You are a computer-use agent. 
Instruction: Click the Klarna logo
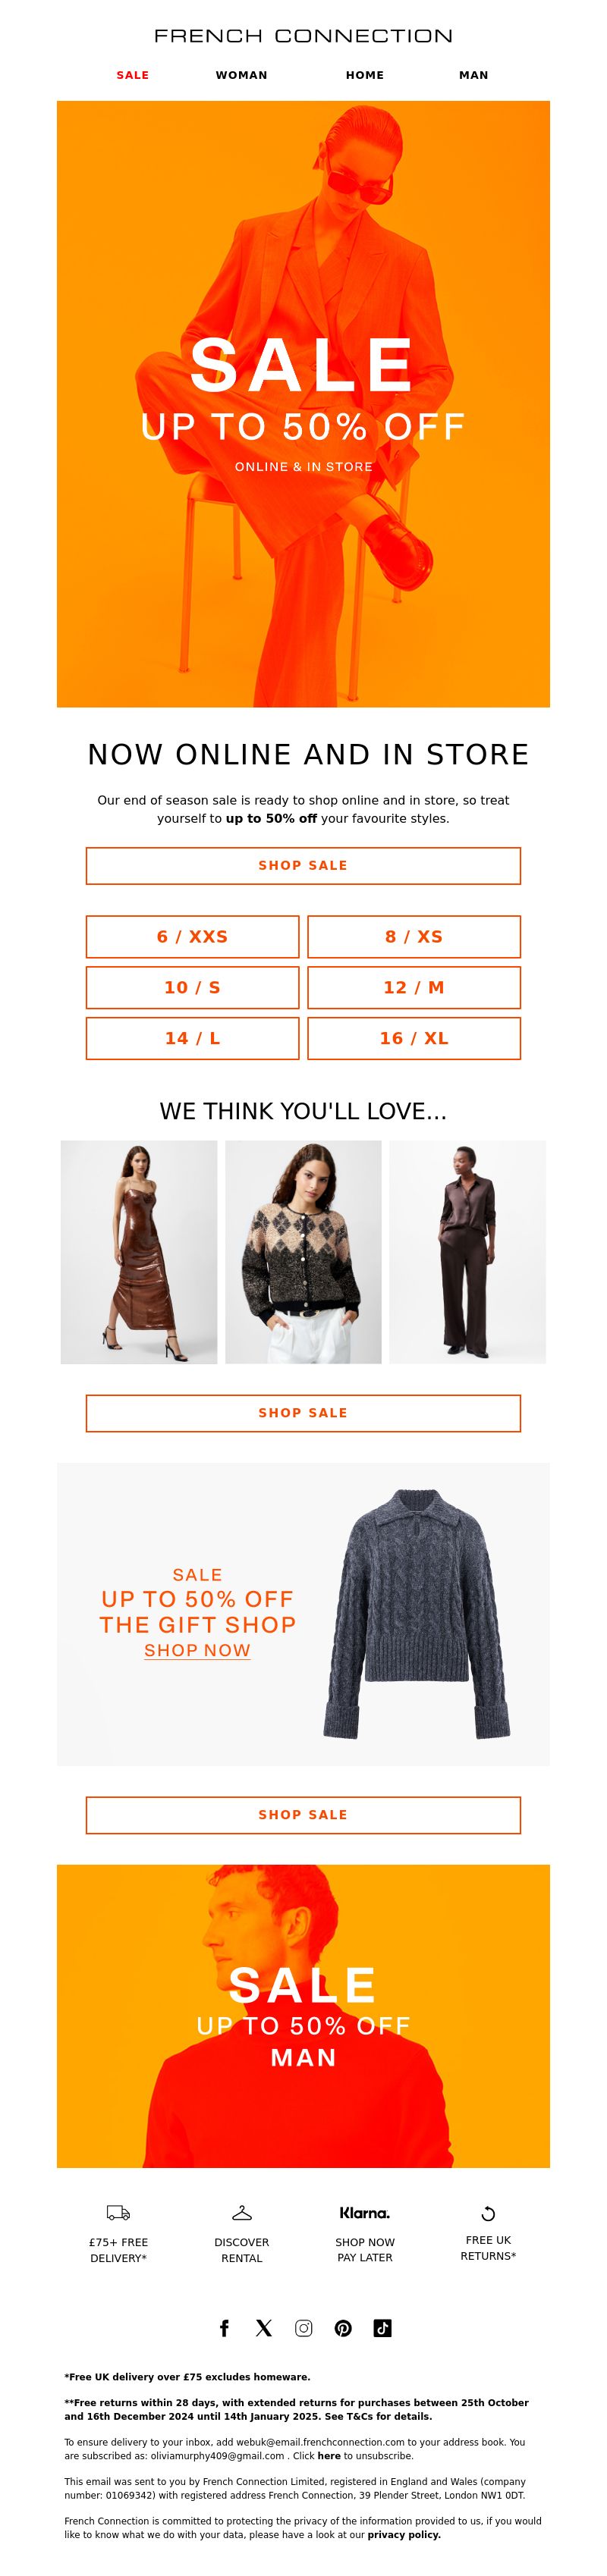(365, 2212)
